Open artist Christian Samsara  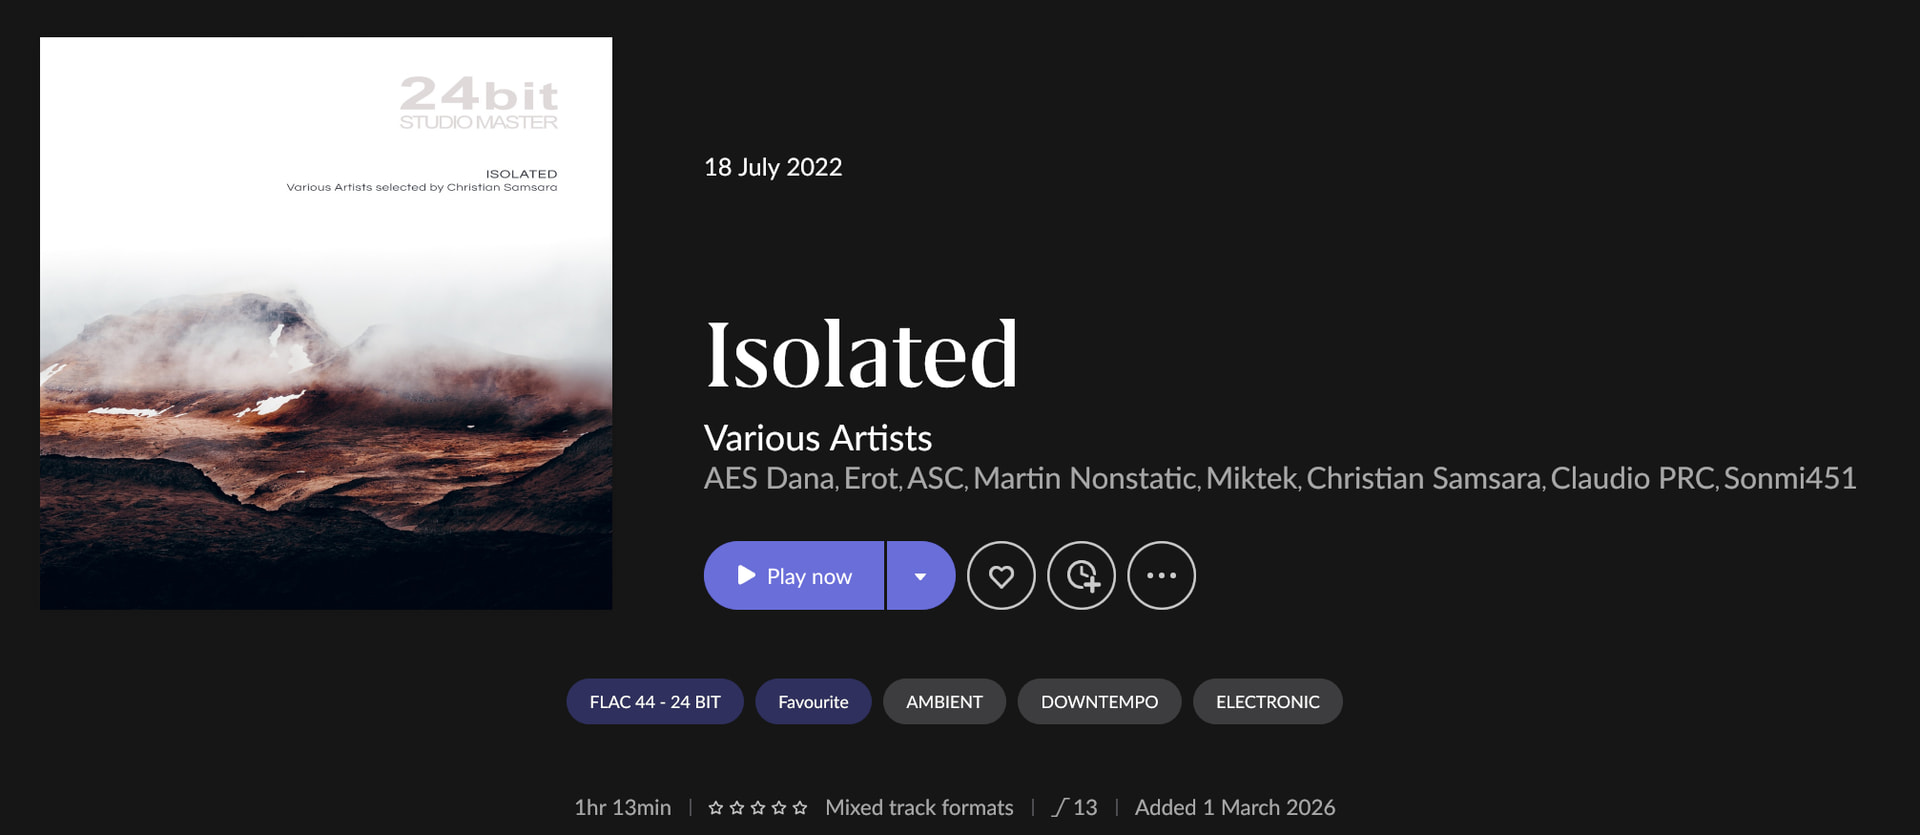[1423, 479]
